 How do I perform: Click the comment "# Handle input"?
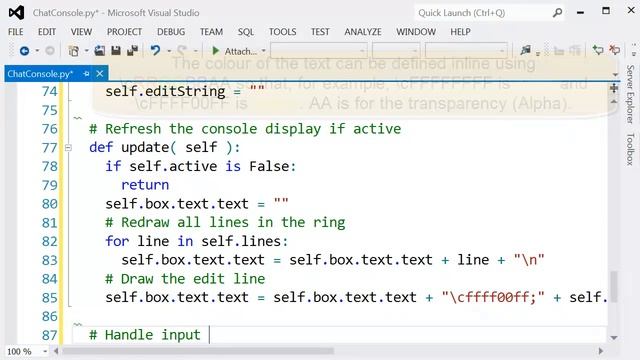click(x=145, y=335)
